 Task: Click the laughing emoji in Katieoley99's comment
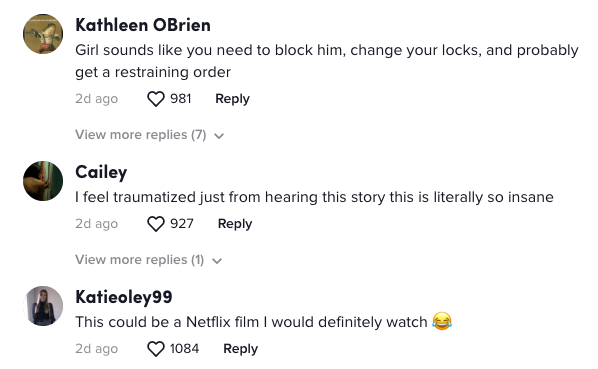(442, 321)
